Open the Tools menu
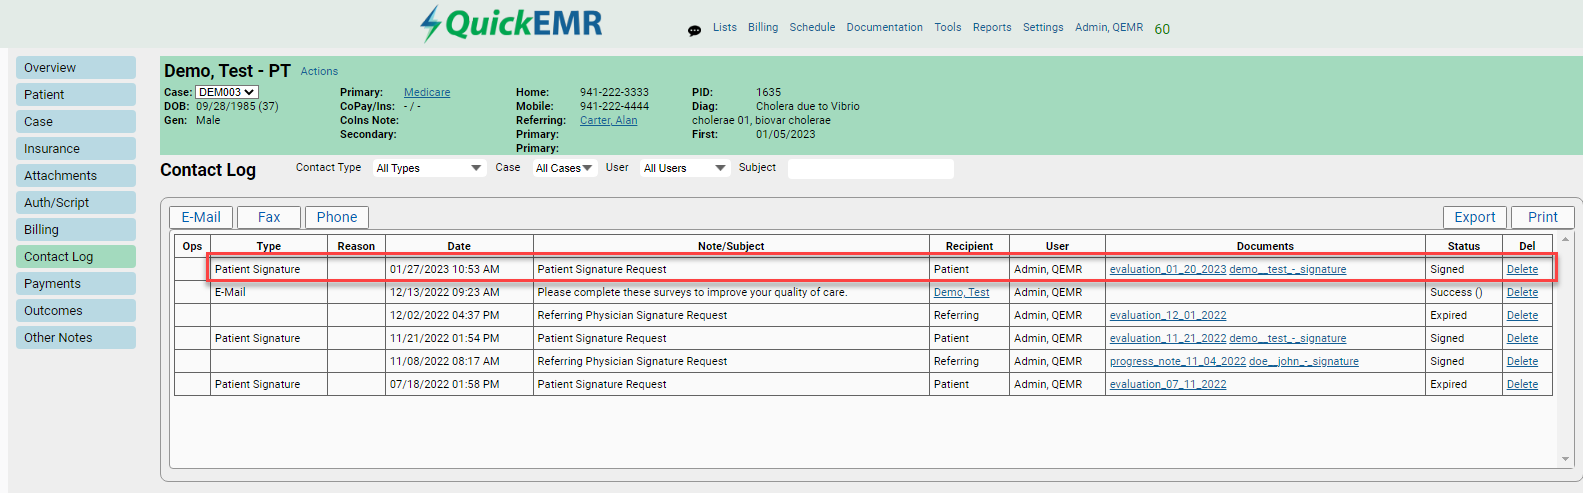Image resolution: width=1583 pixels, height=493 pixels. [948, 28]
